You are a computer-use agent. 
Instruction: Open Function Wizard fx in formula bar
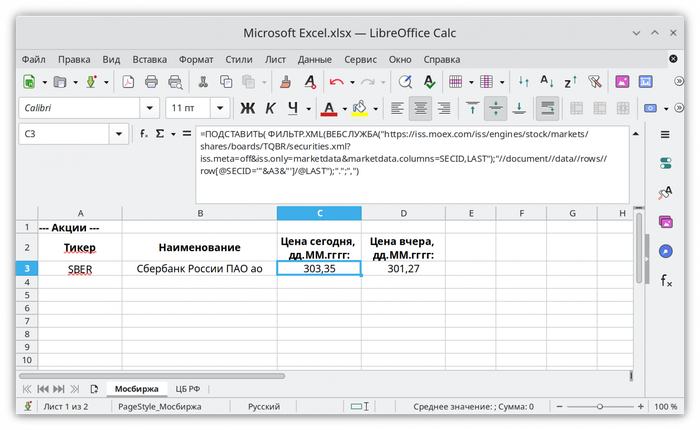[x=144, y=134]
